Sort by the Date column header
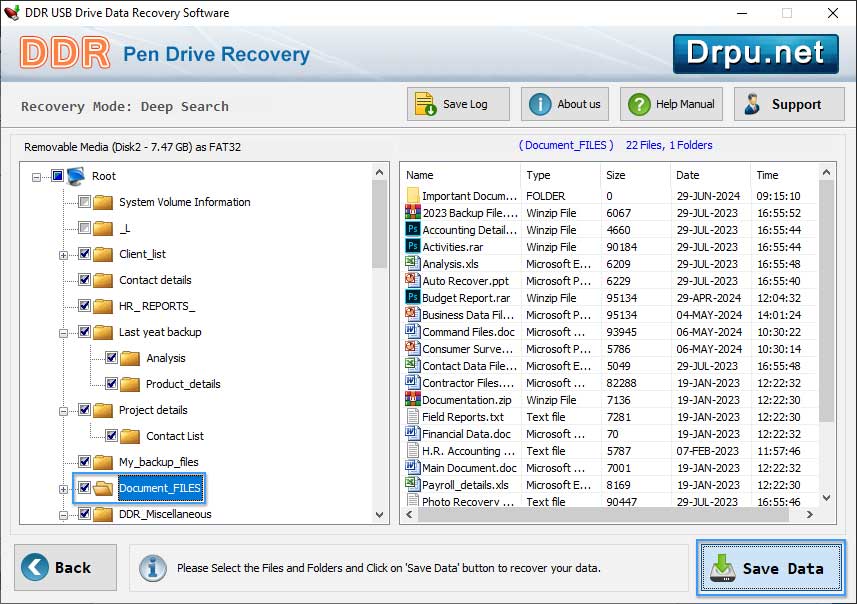 711,175
